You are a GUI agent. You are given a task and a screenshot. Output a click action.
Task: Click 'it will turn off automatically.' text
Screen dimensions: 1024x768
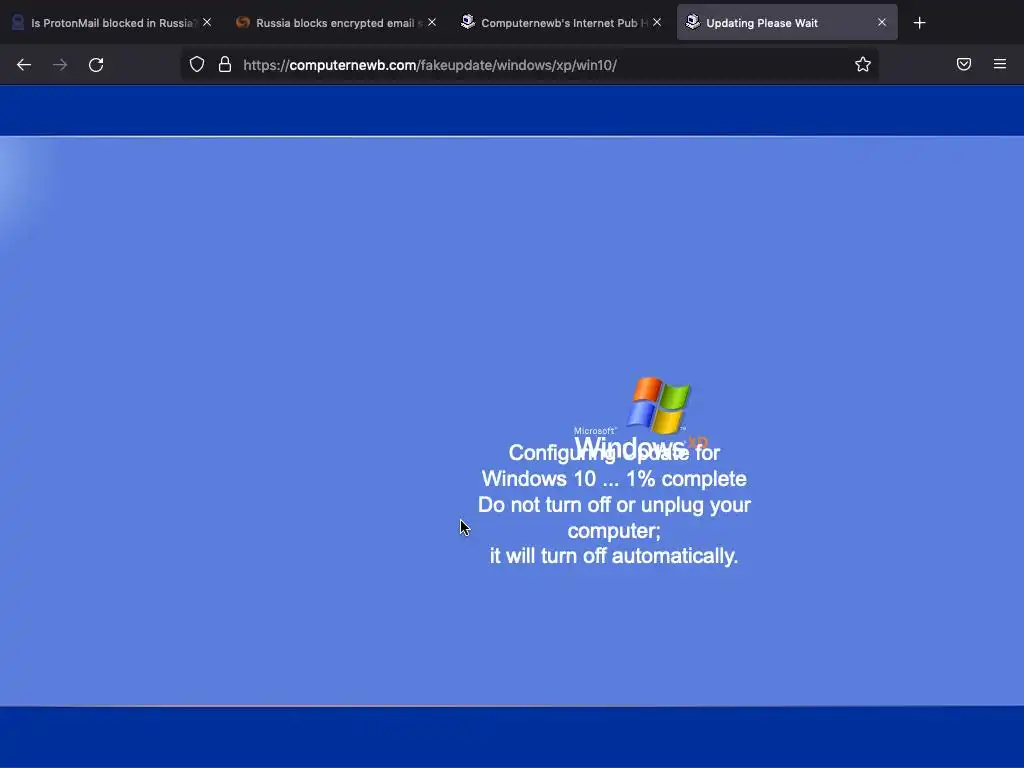point(614,556)
